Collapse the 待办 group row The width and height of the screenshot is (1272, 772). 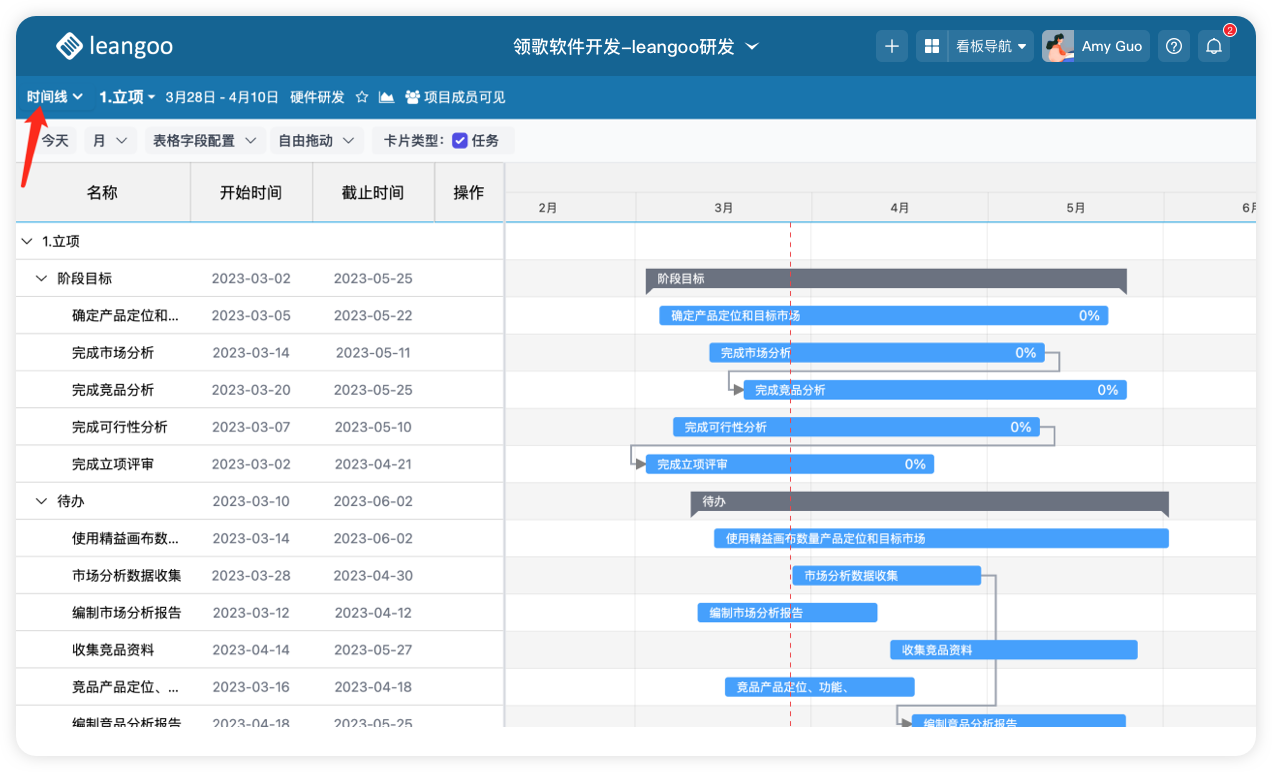pyautogui.click(x=41, y=501)
